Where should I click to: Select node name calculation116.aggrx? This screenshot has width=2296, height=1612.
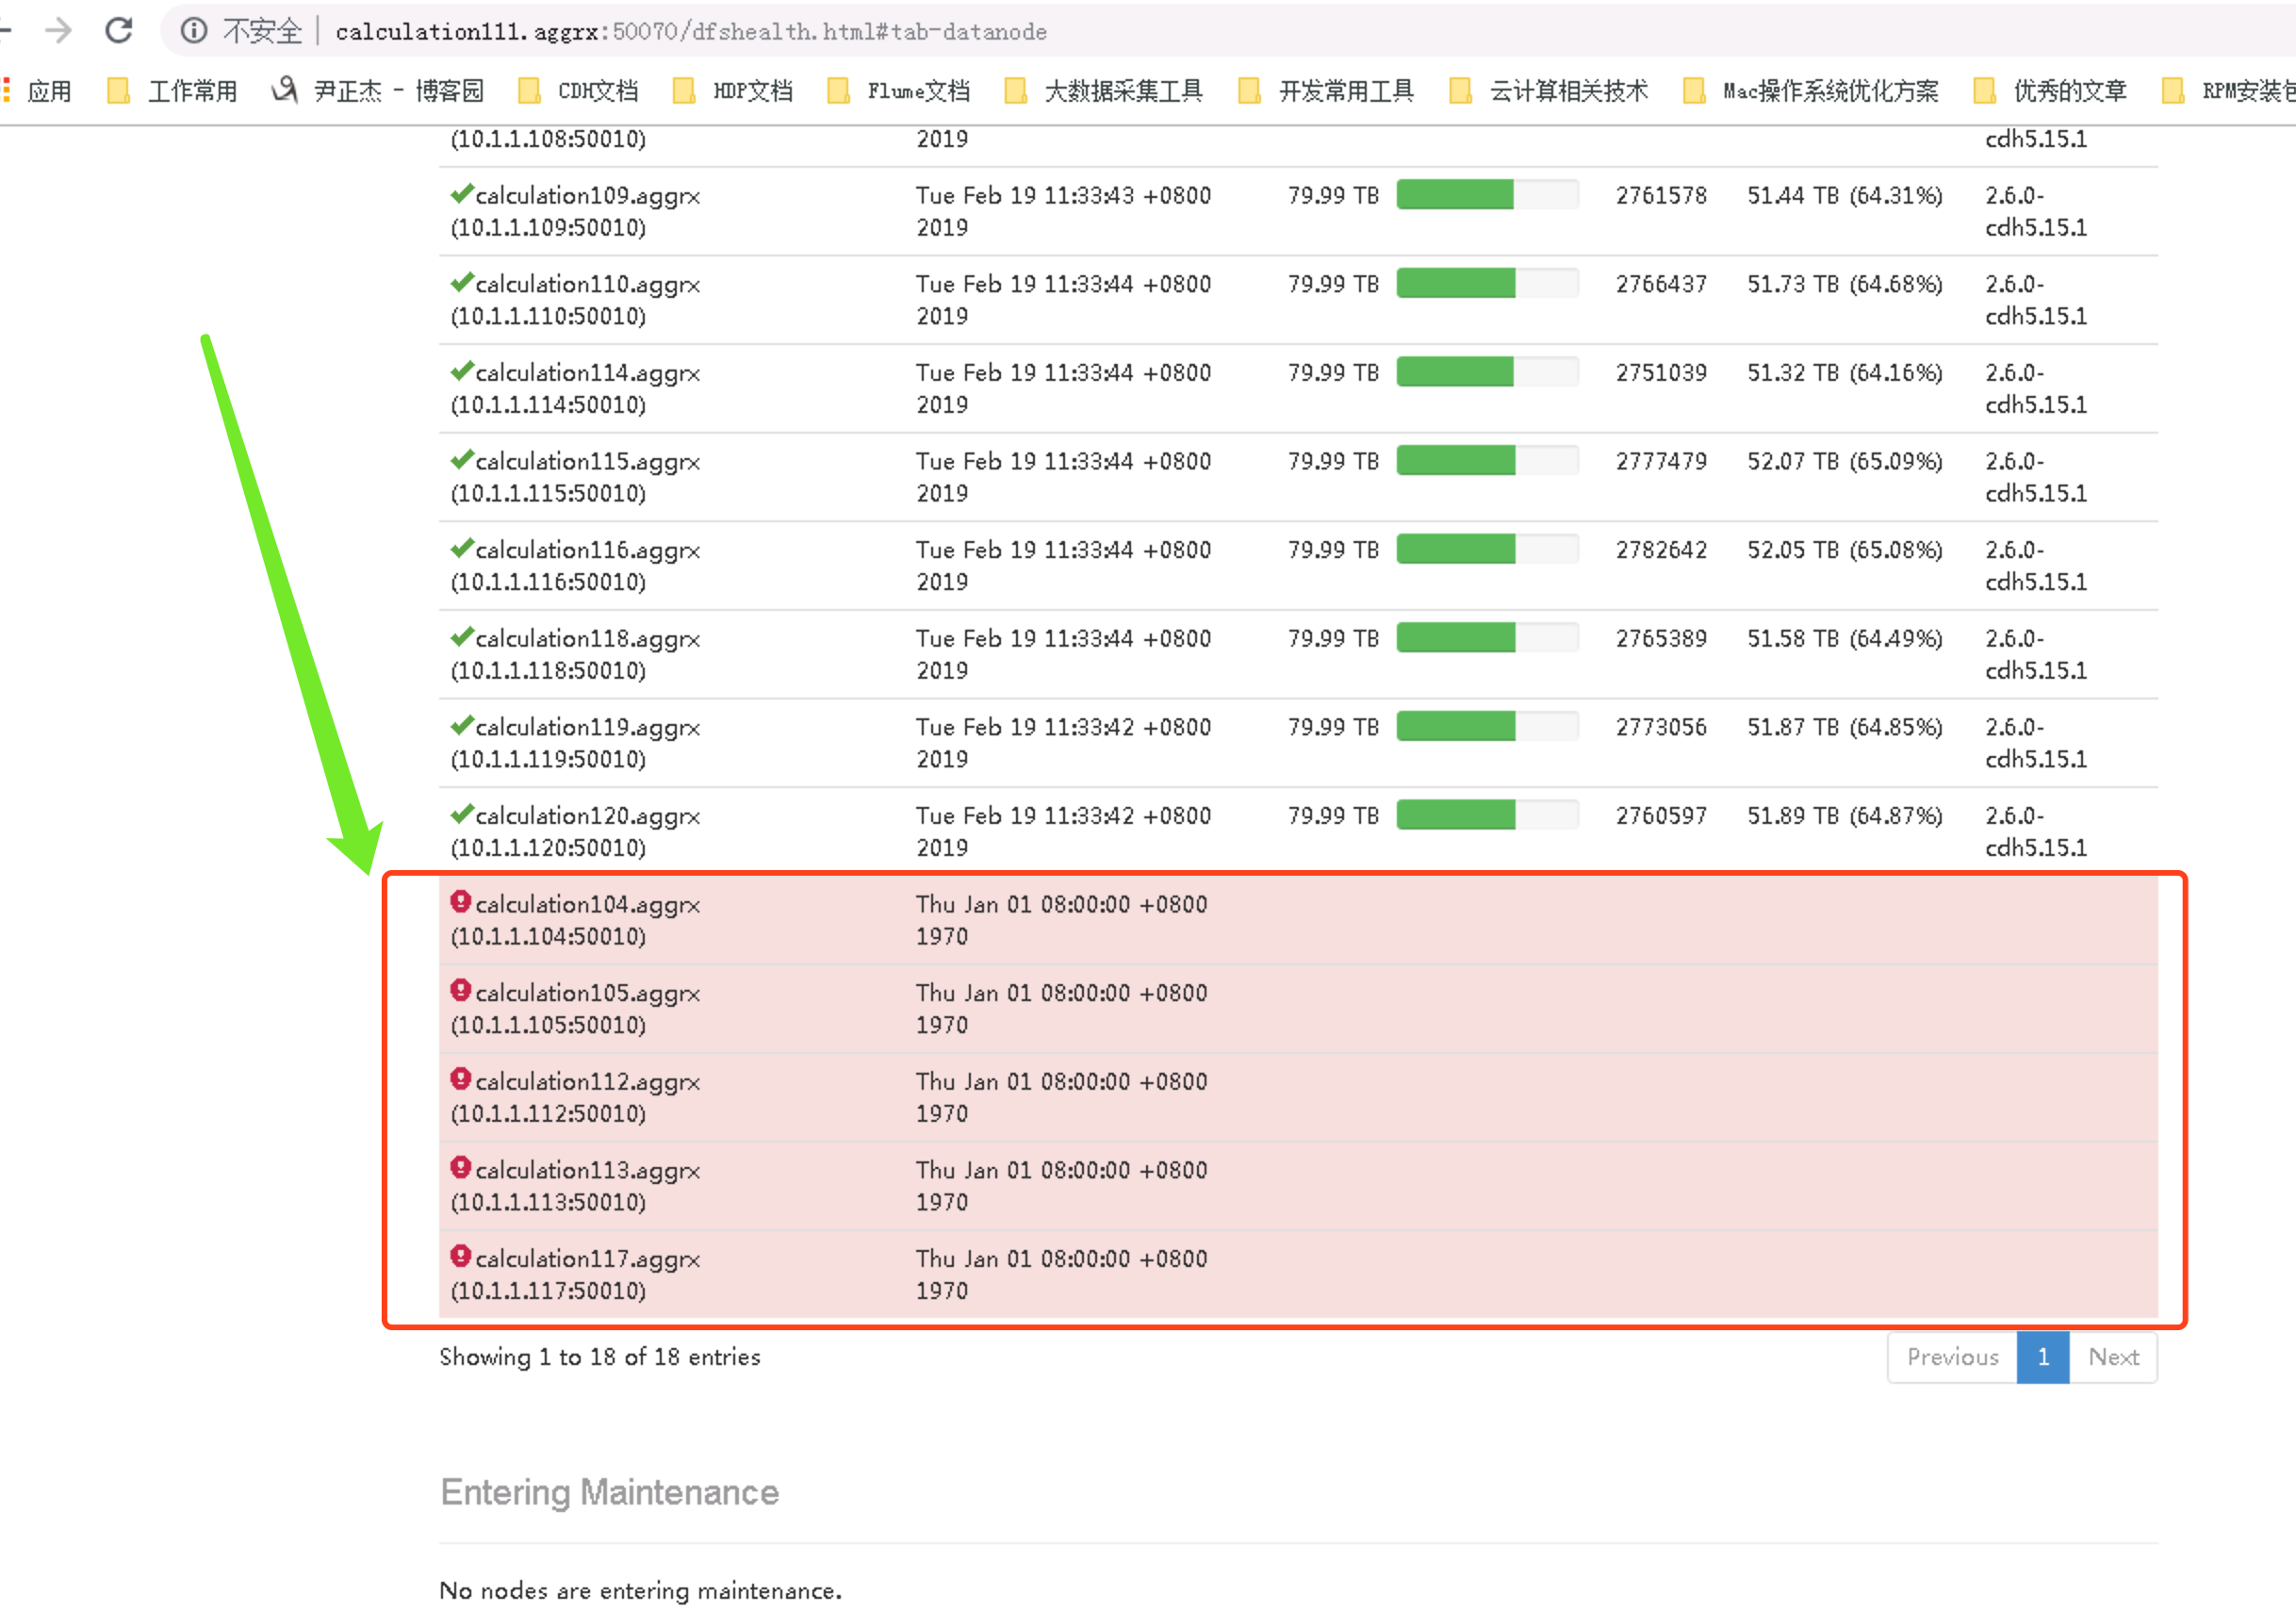click(x=587, y=550)
